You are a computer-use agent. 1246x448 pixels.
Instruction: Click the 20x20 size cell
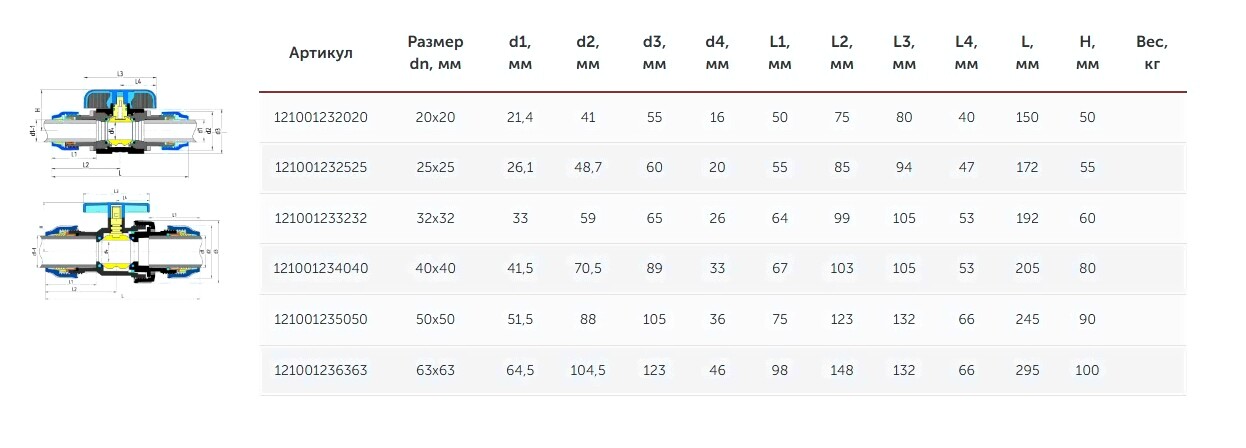click(x=435, y=117)
